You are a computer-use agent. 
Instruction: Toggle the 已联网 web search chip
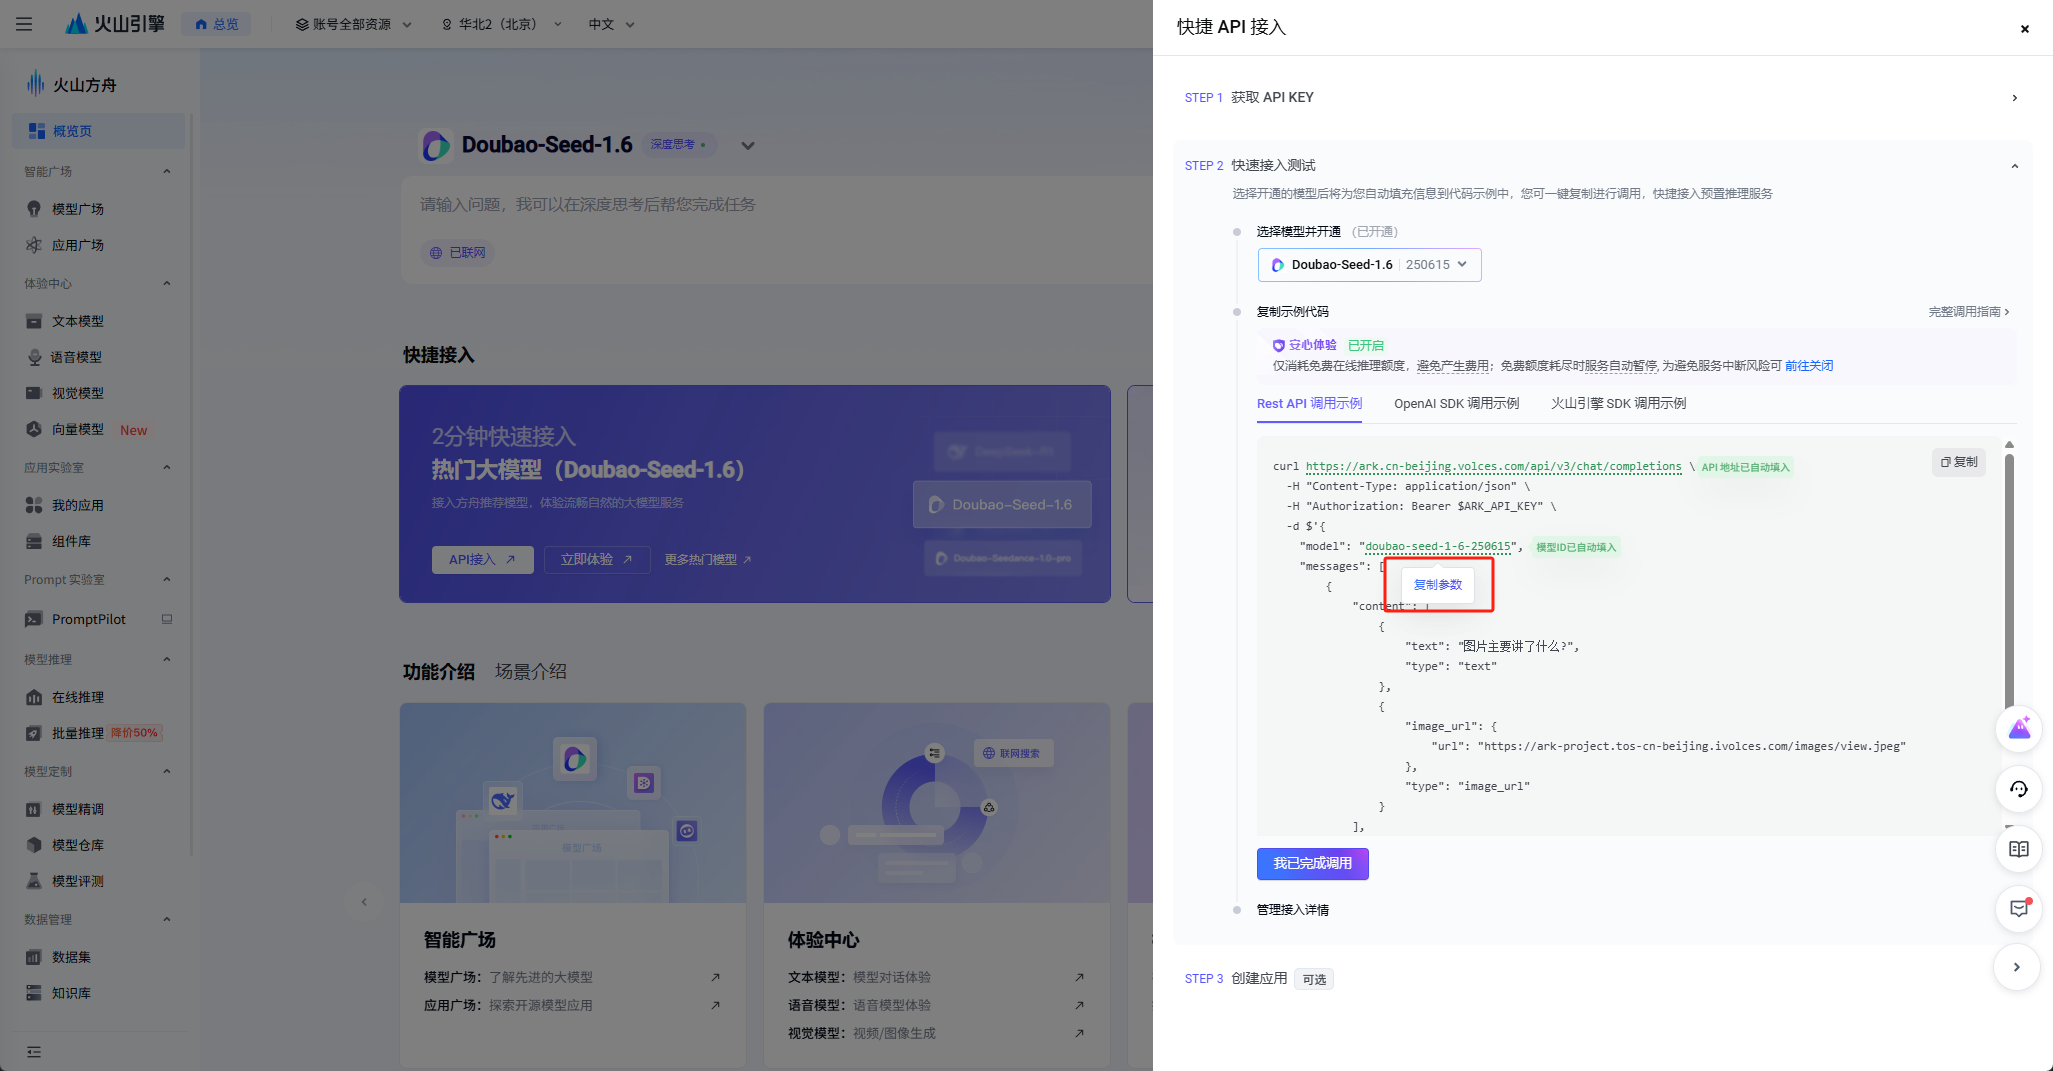(x=457, y=253)
